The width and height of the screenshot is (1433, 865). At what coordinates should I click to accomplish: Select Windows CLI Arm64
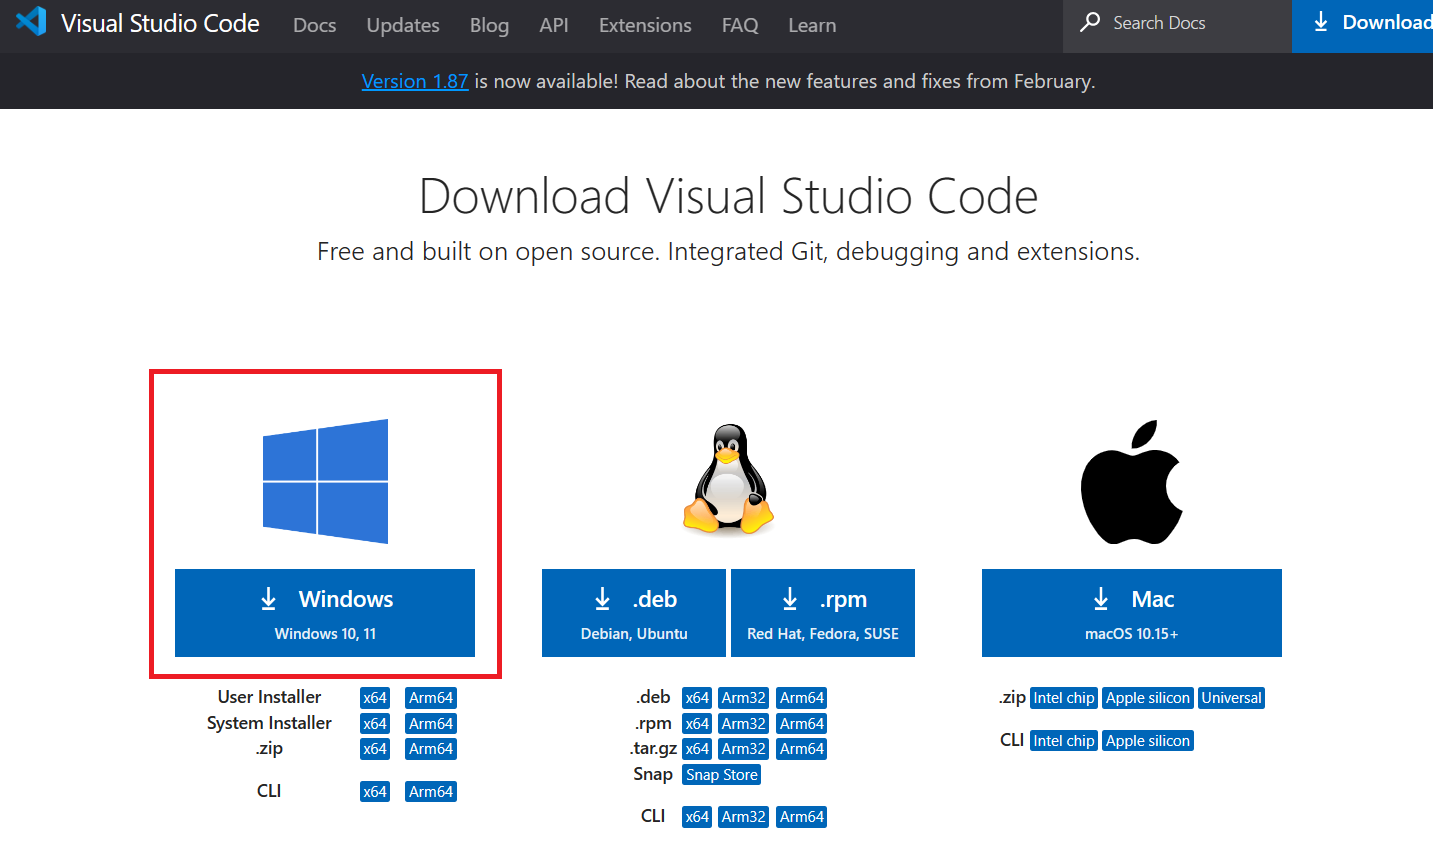(x=431, y=792)
